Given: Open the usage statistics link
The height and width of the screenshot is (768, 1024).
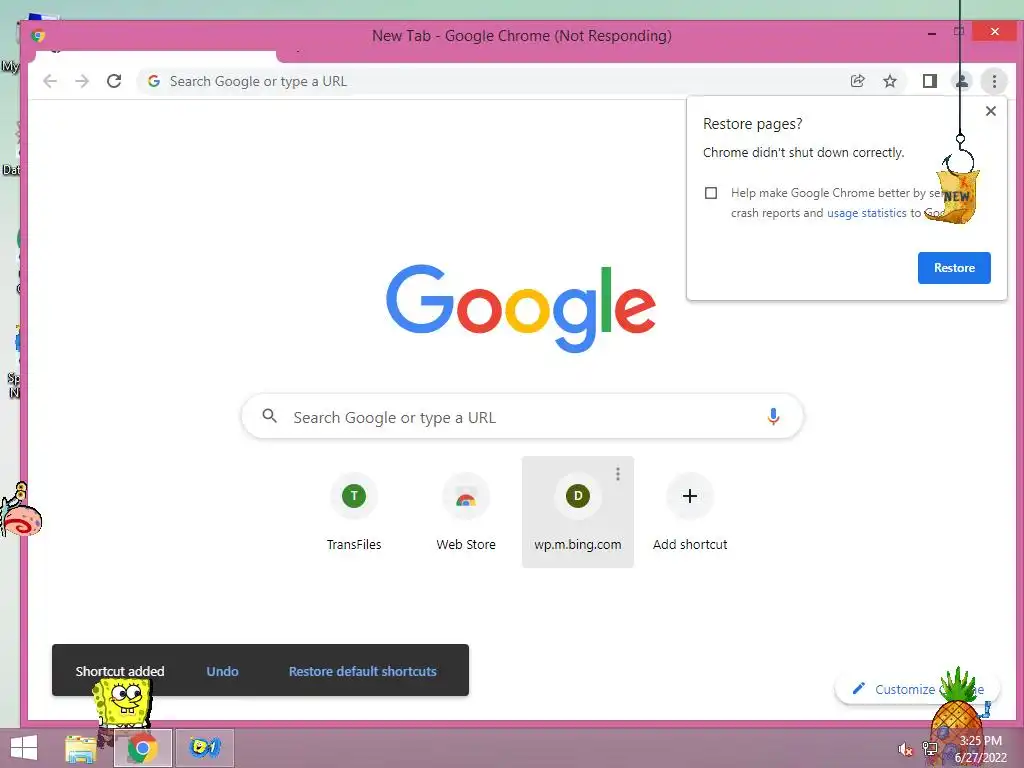Looking at the screenshot, I should [x=867, y=213].
